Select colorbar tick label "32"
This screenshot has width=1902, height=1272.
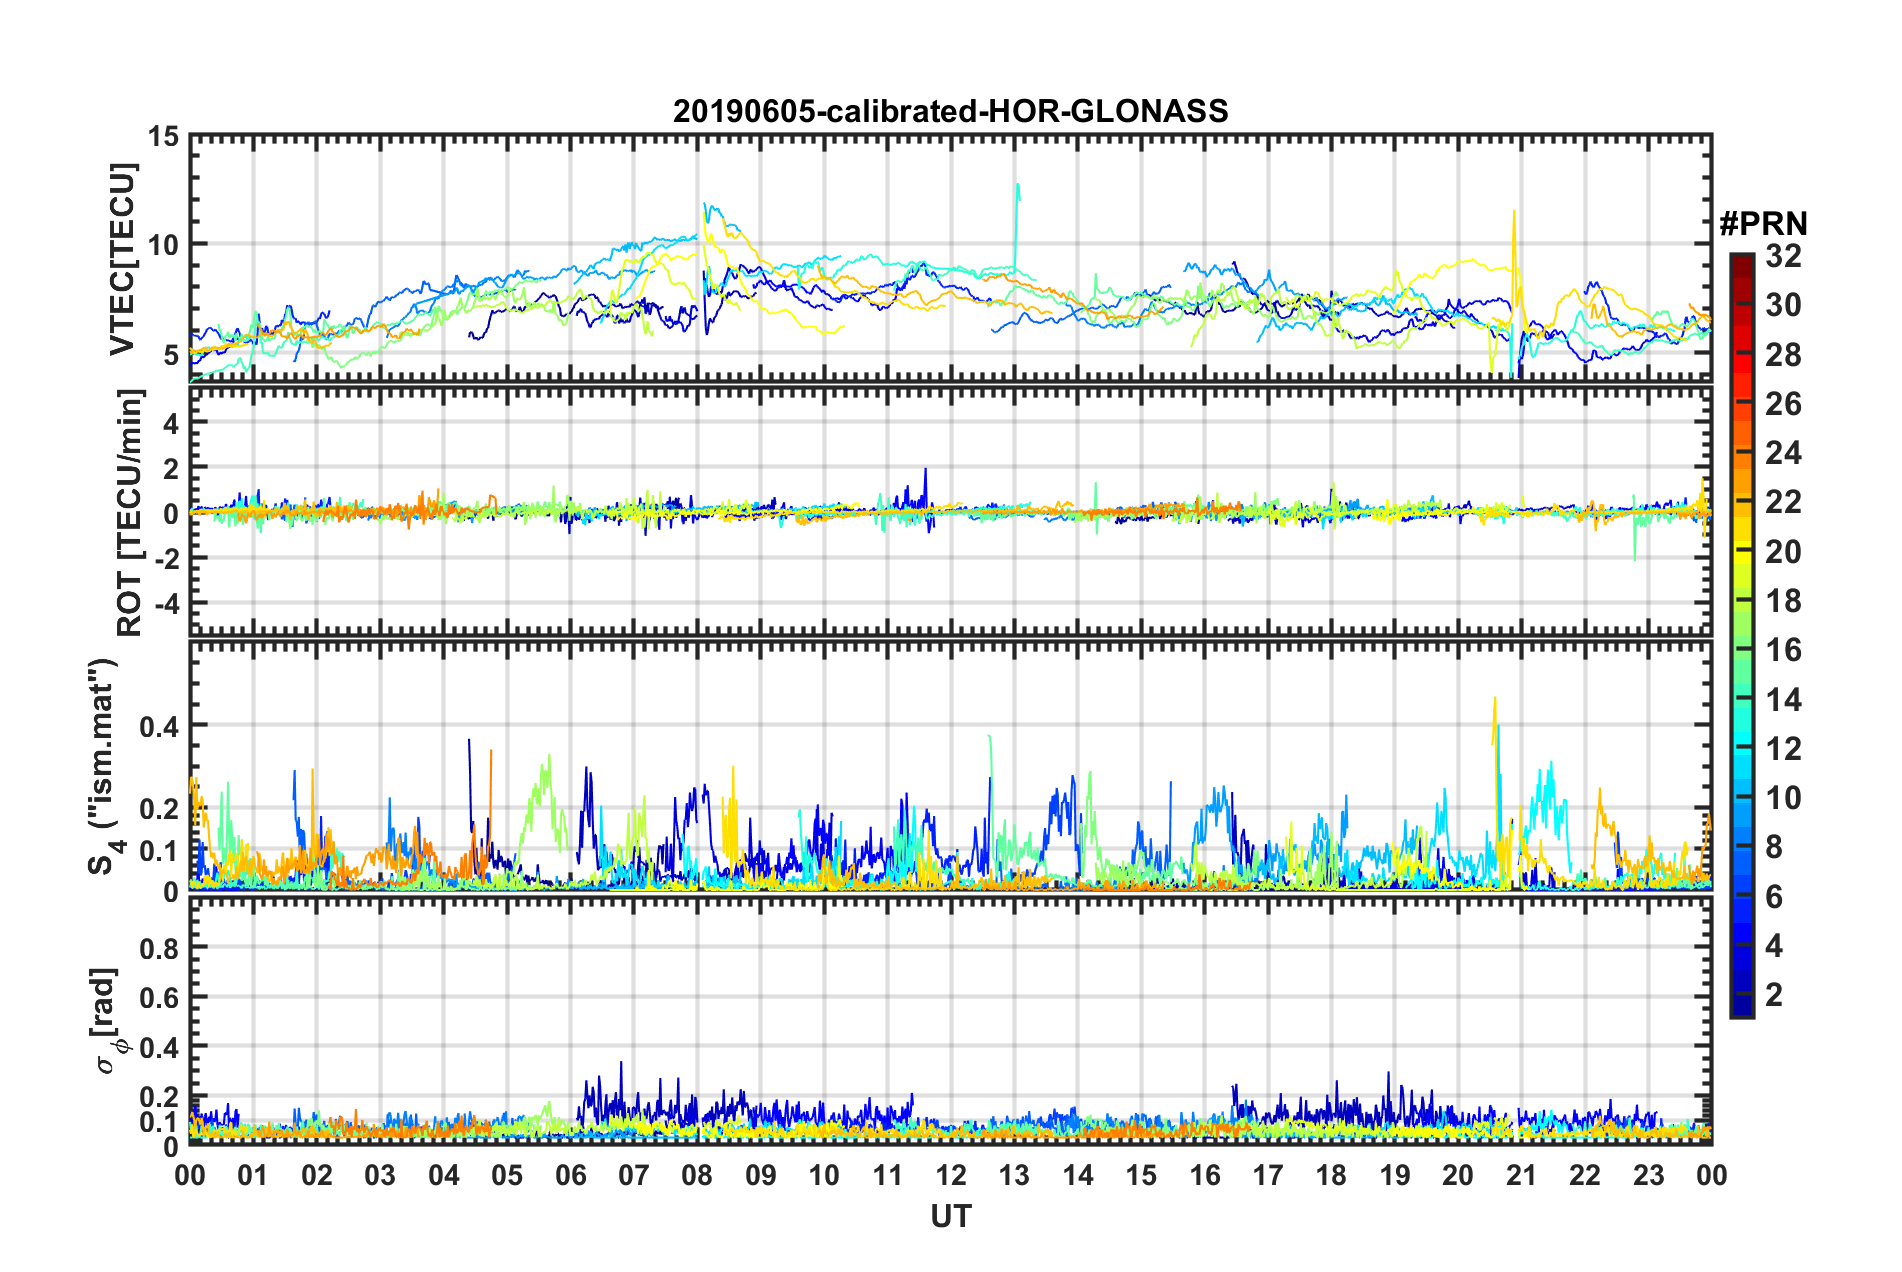[x=1783, y=256]
